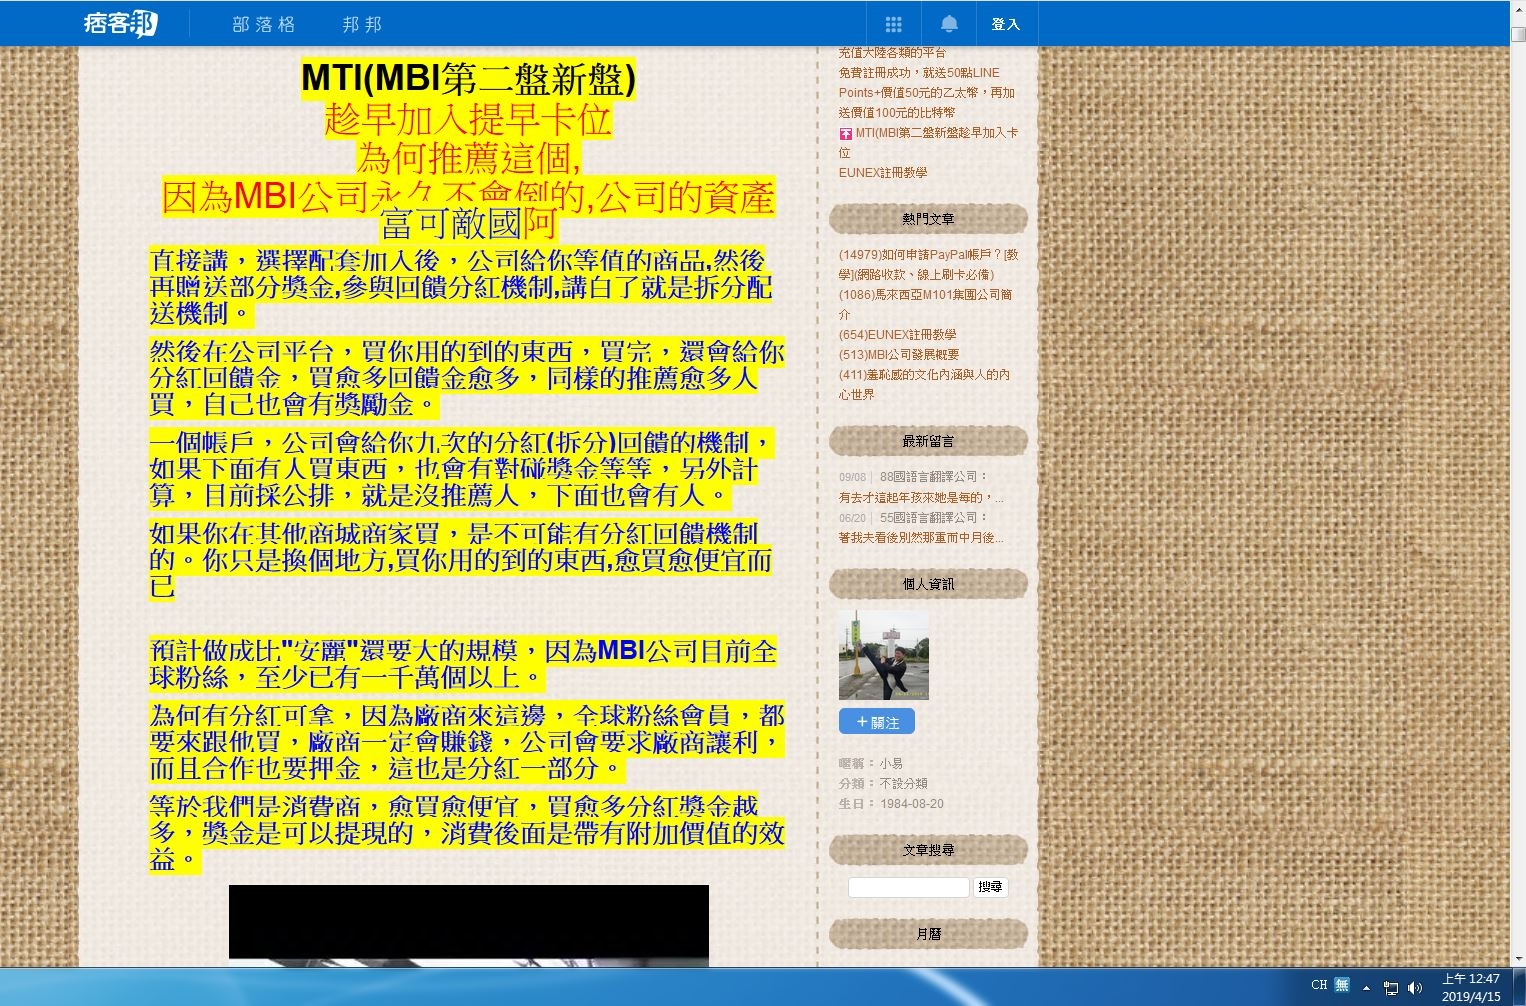Screen dimensions: 1526x1006
Task: Open the comment 有去才這起年孩來她是每的
Action: click(921, 498)
